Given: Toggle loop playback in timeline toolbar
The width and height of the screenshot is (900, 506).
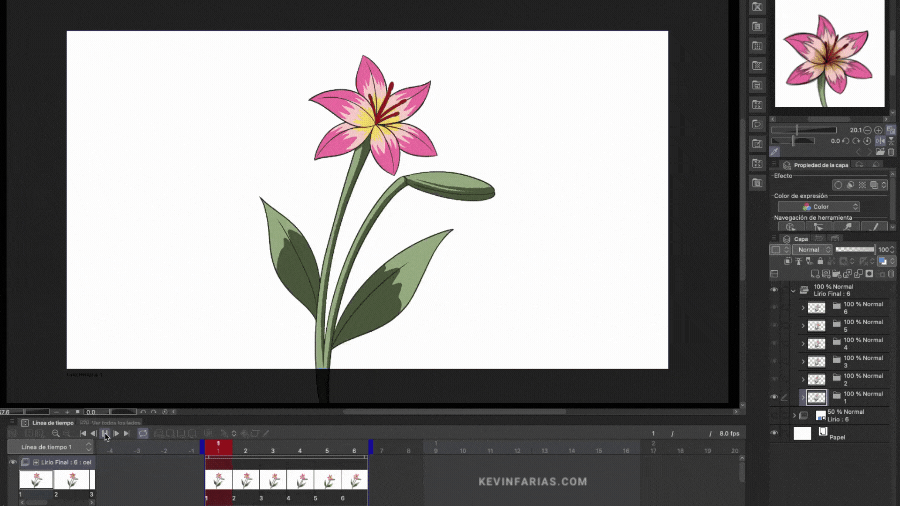Looking at the screenshot, I should (x=142, y=433).
